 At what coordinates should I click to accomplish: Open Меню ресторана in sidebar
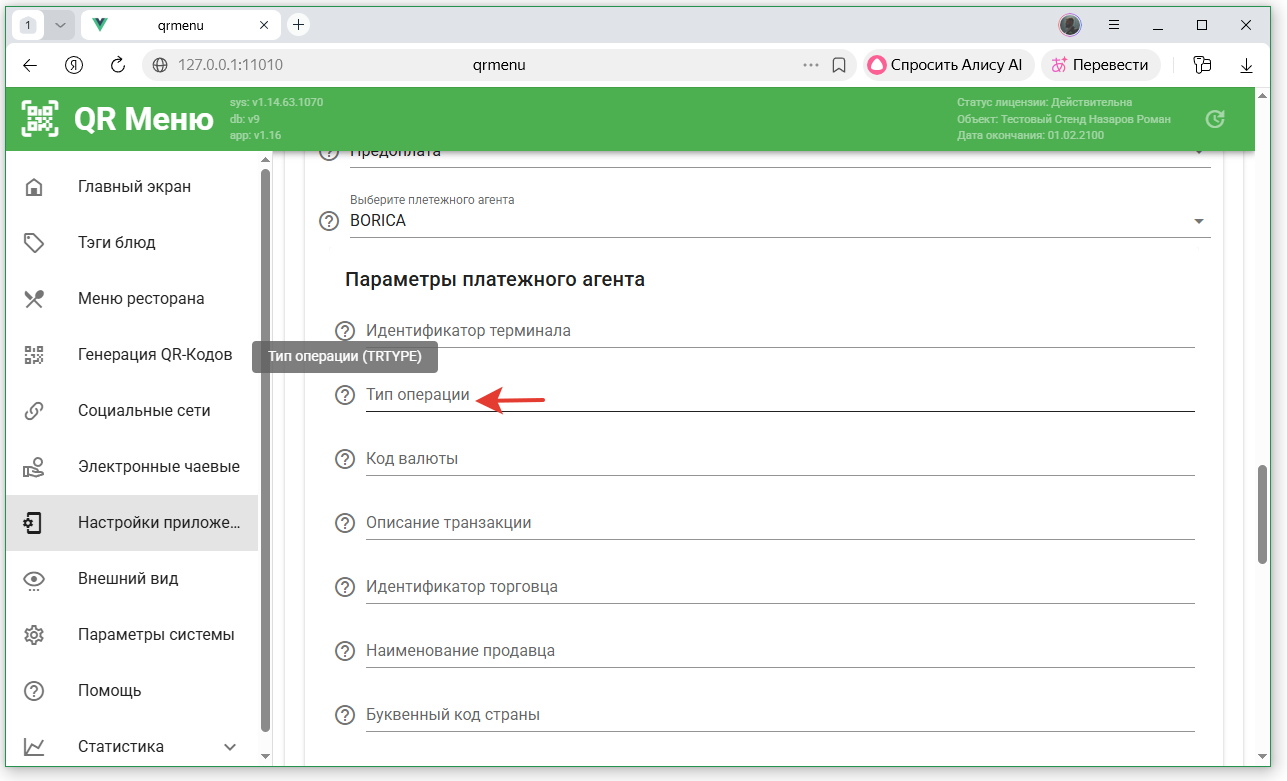[x=141, y=299]
